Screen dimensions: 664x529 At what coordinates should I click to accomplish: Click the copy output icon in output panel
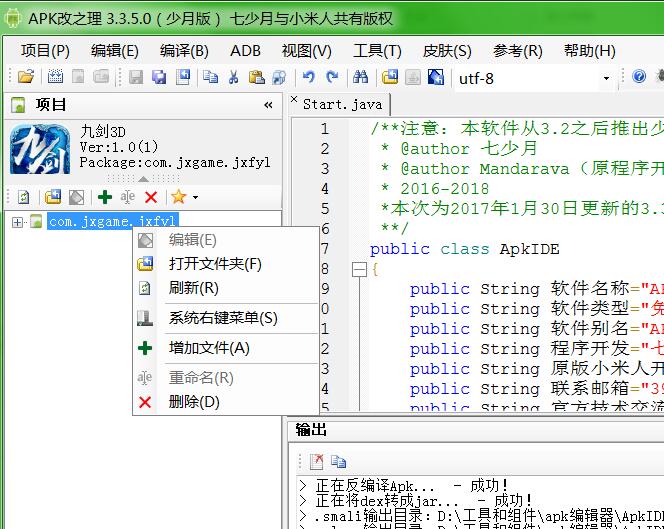pyautogui.click(x=339, y=461)
